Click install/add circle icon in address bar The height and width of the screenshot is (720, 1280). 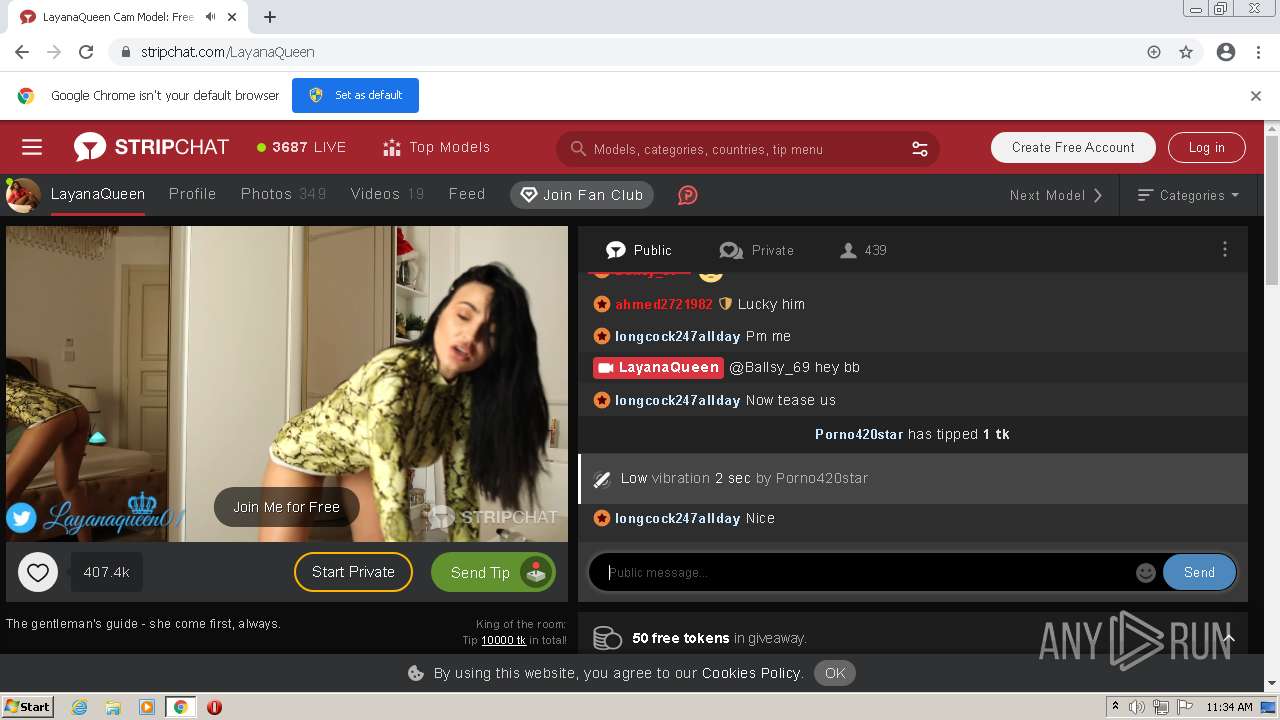[1154, 52]
